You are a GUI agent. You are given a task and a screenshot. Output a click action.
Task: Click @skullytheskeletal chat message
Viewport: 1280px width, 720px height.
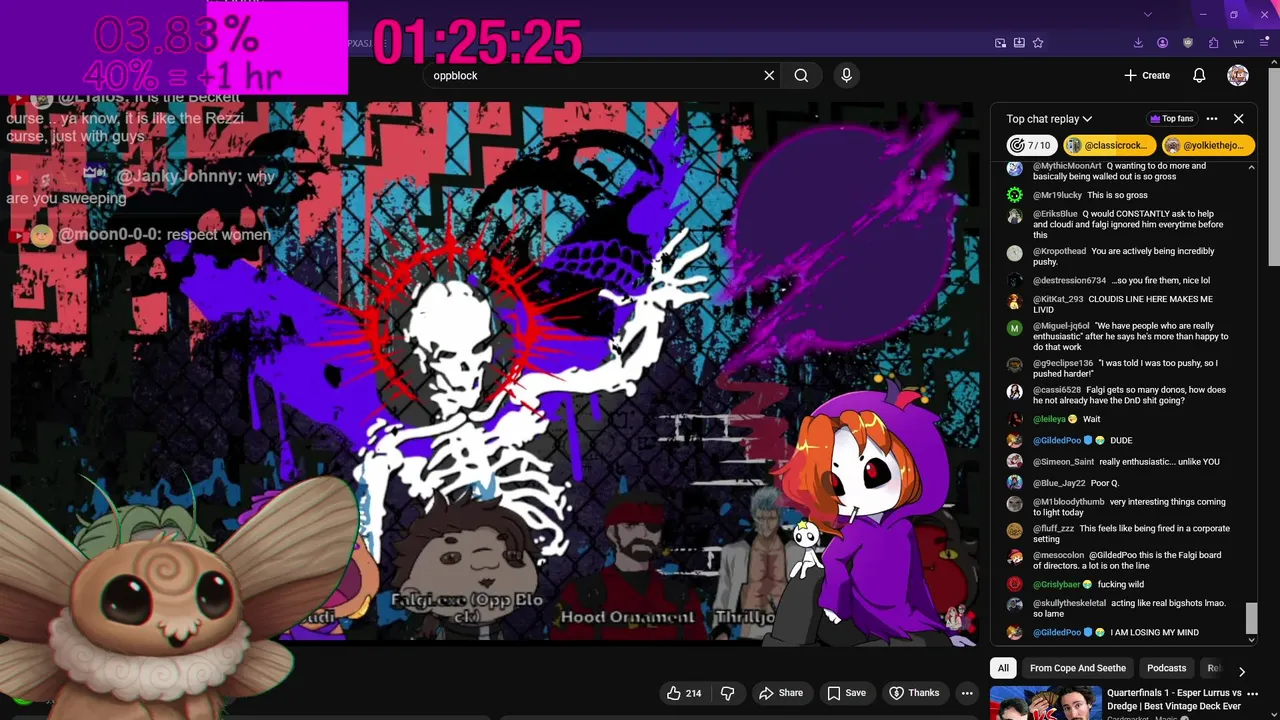[x=1129, y=608]
